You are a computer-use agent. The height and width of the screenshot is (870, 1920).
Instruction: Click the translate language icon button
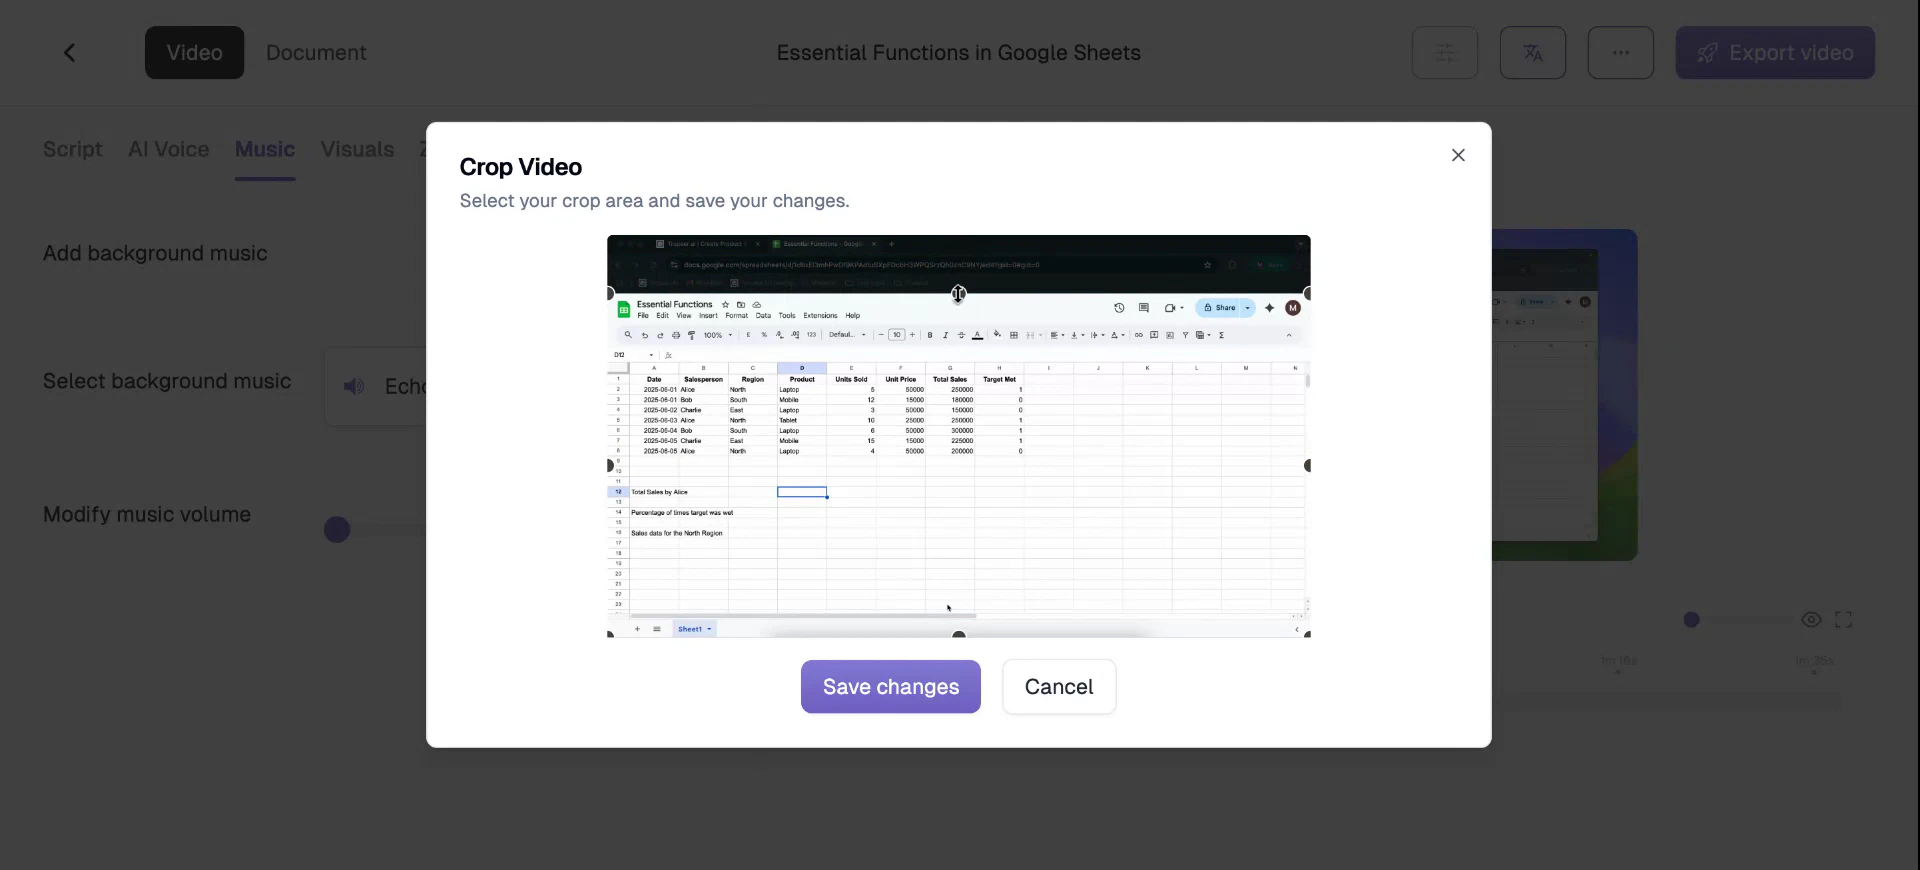[1532, 53]
